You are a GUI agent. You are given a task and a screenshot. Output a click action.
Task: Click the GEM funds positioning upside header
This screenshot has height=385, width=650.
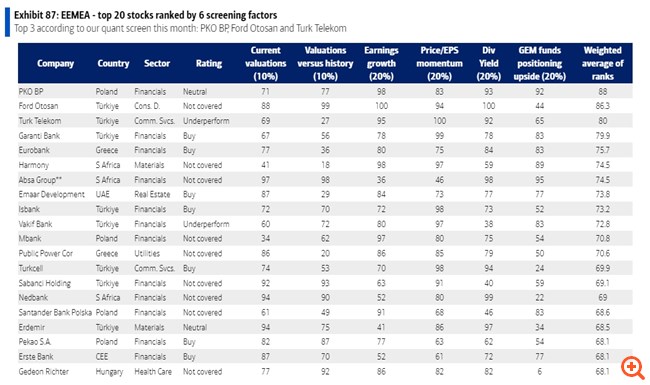click(x=539, y=63)
